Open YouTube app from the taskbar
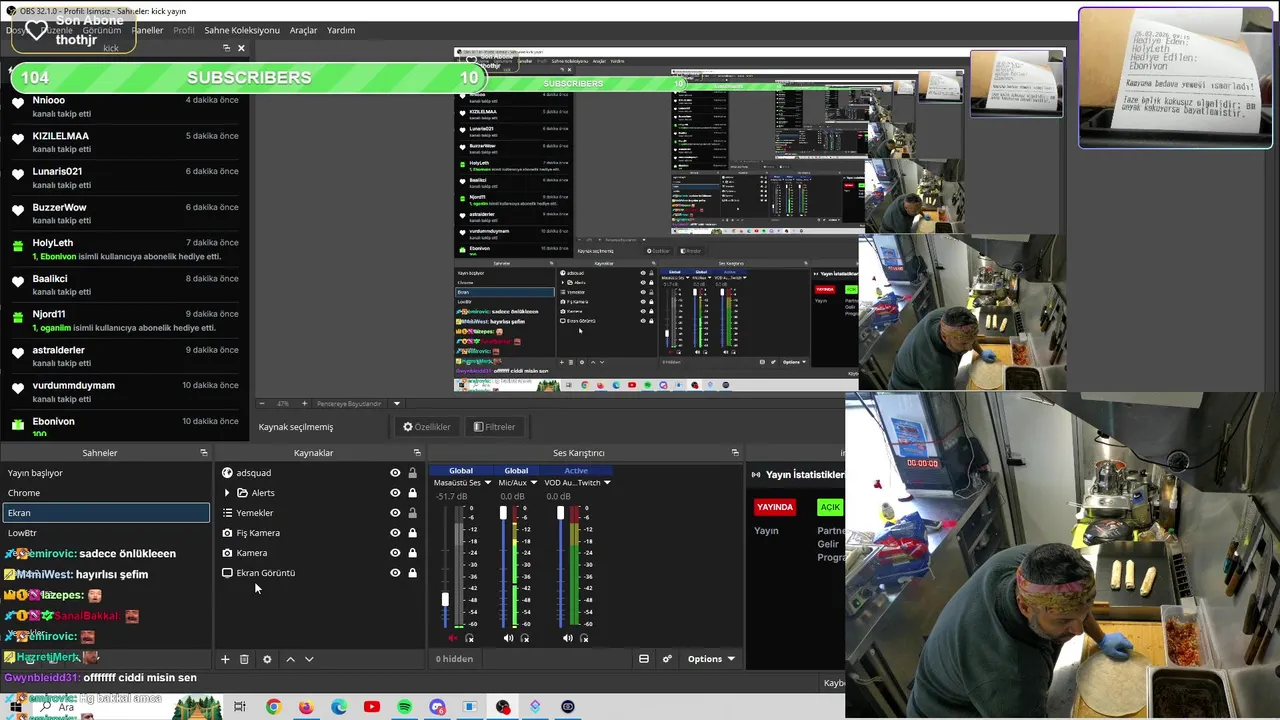 [372, 707]
